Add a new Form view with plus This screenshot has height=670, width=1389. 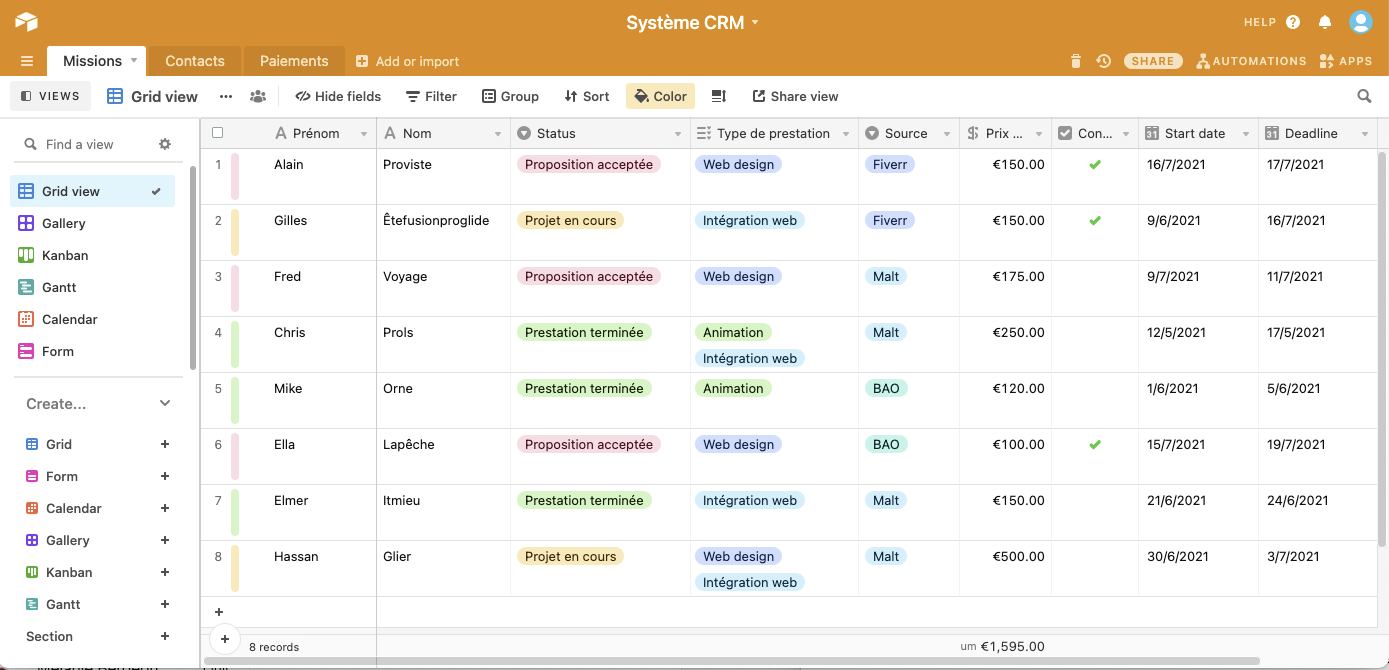pyautogui.click(x=165, y=476)
